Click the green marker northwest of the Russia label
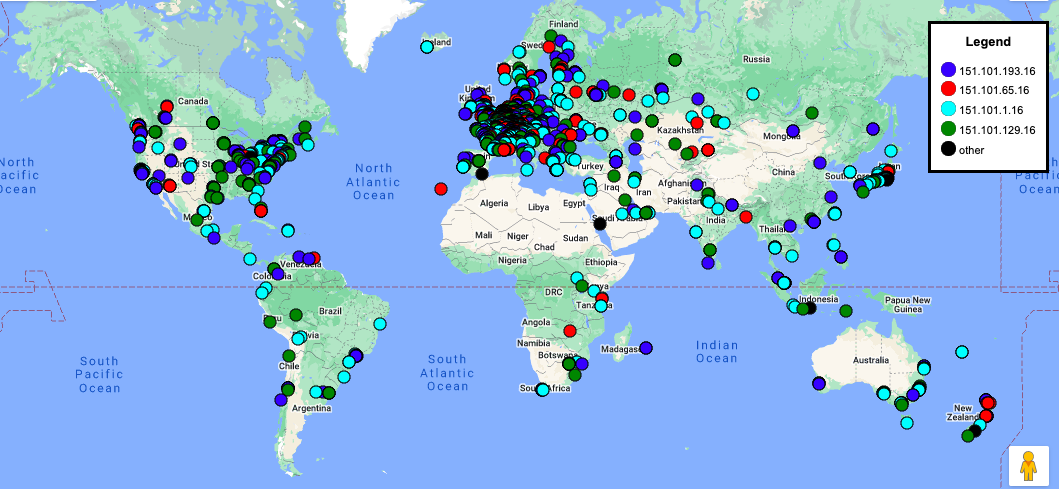Image resolution: width=1059 pixels, height=489 pixels. coord(675,59)
